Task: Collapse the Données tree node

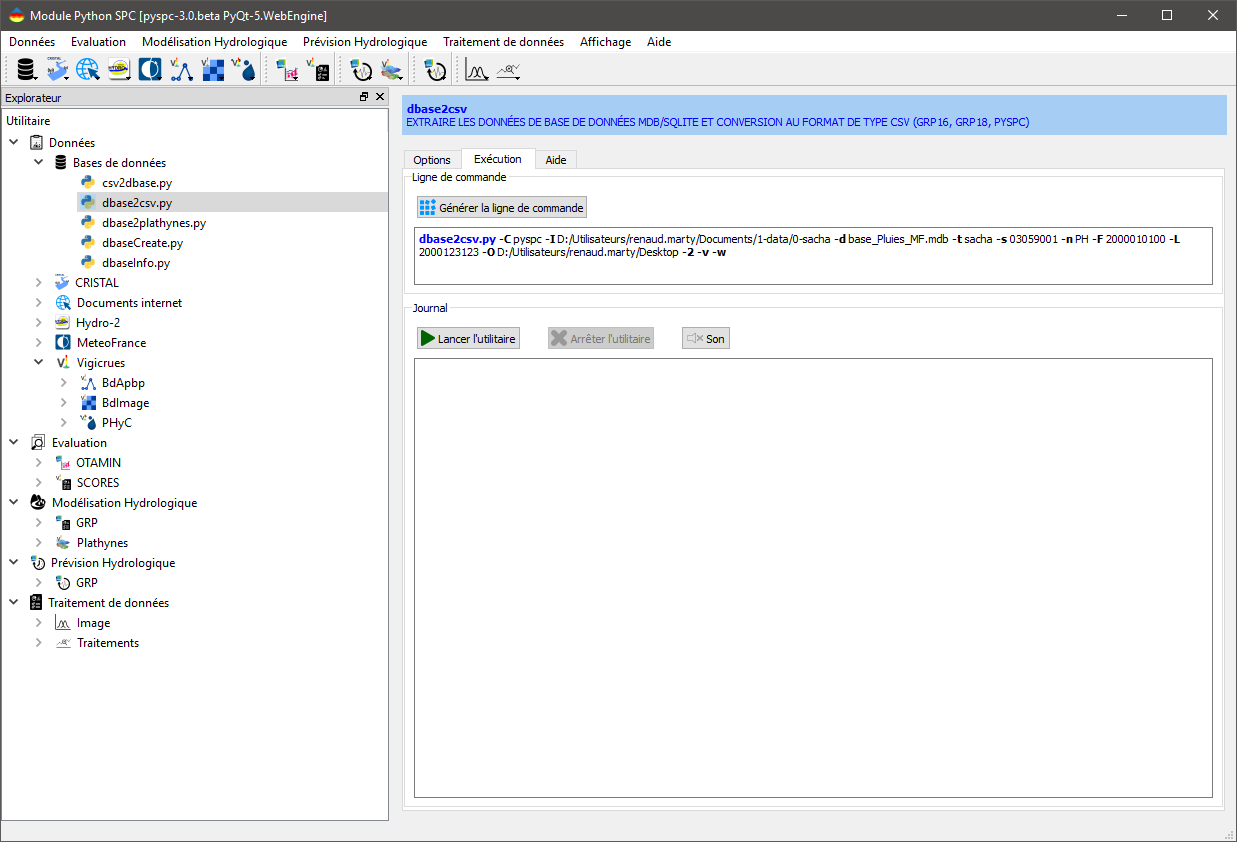Action: point(14,143)
